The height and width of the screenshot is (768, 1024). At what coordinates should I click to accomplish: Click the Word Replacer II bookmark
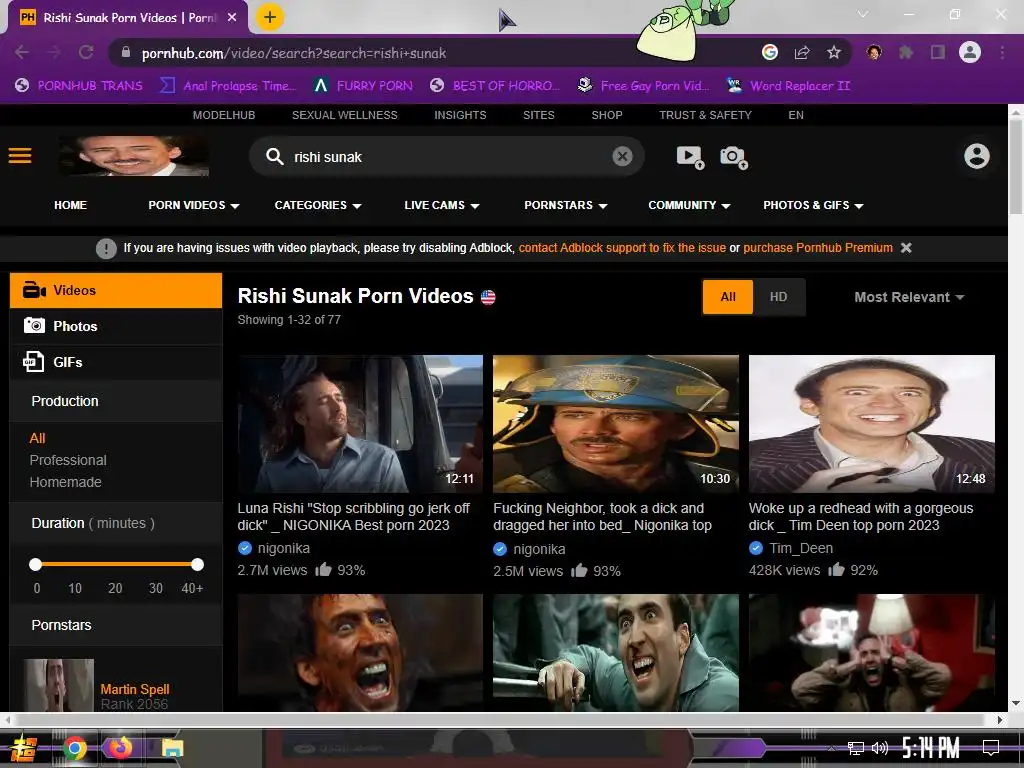point(788,86)
